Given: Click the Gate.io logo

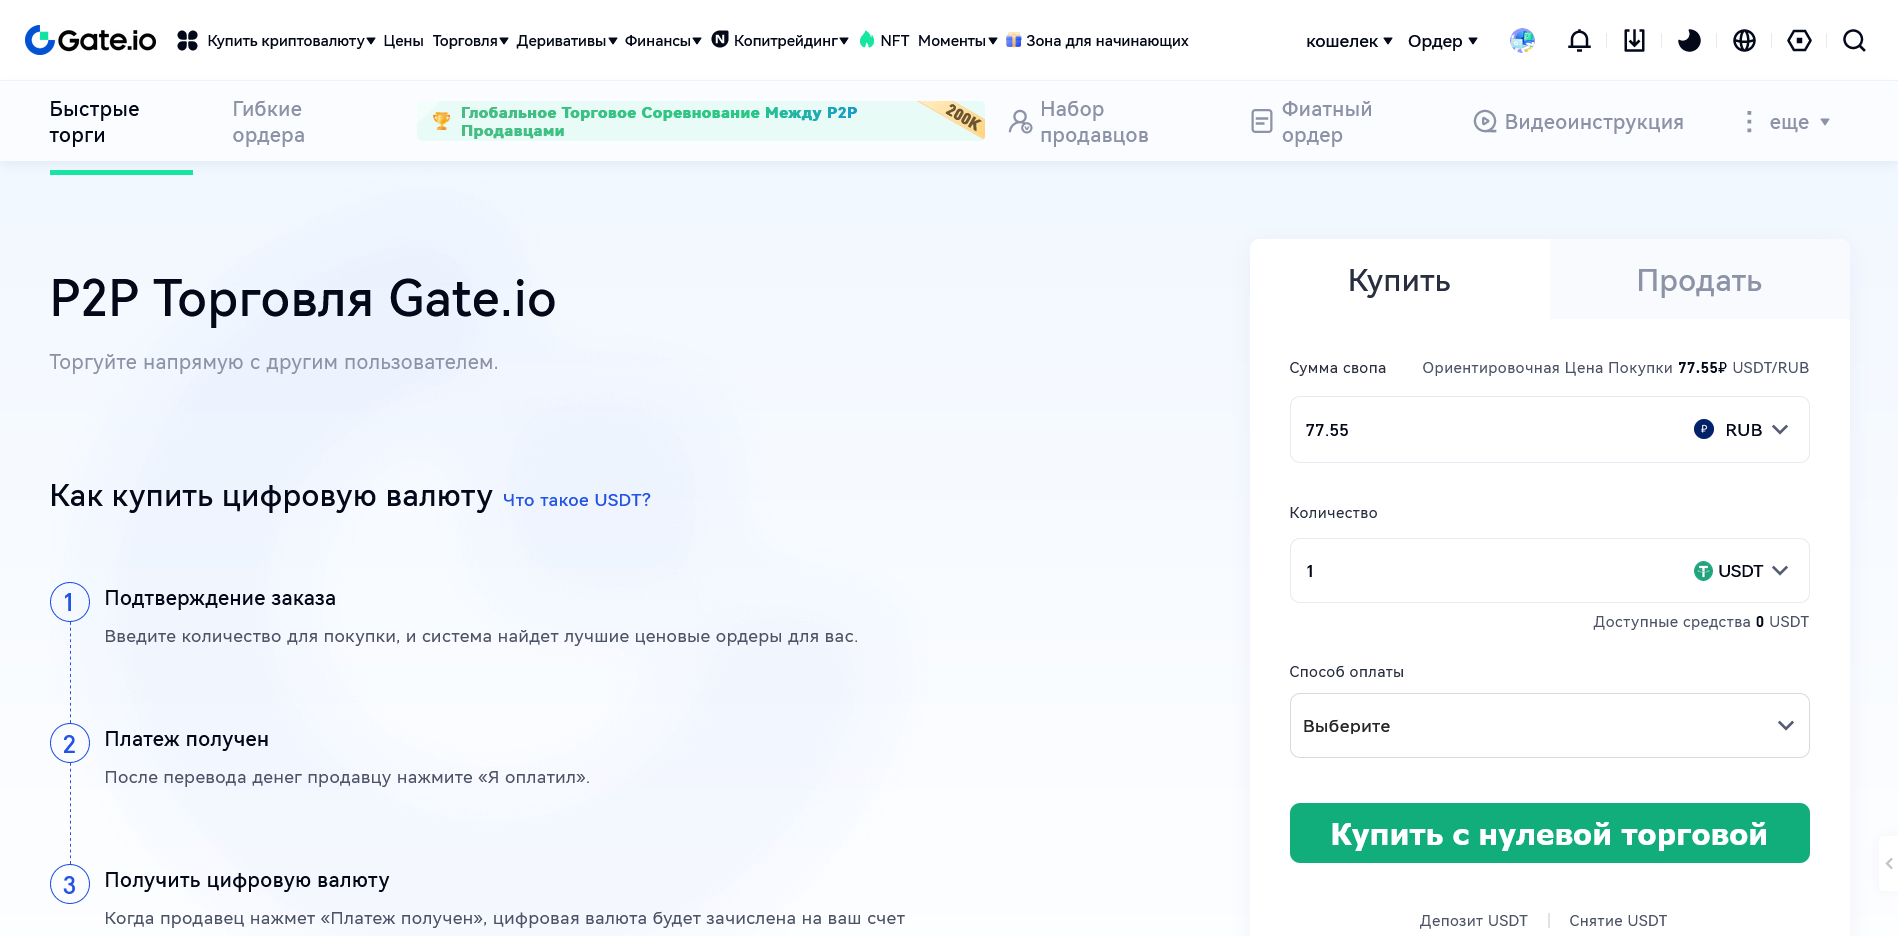Looking at the screenshot, I should click(90, 40).
